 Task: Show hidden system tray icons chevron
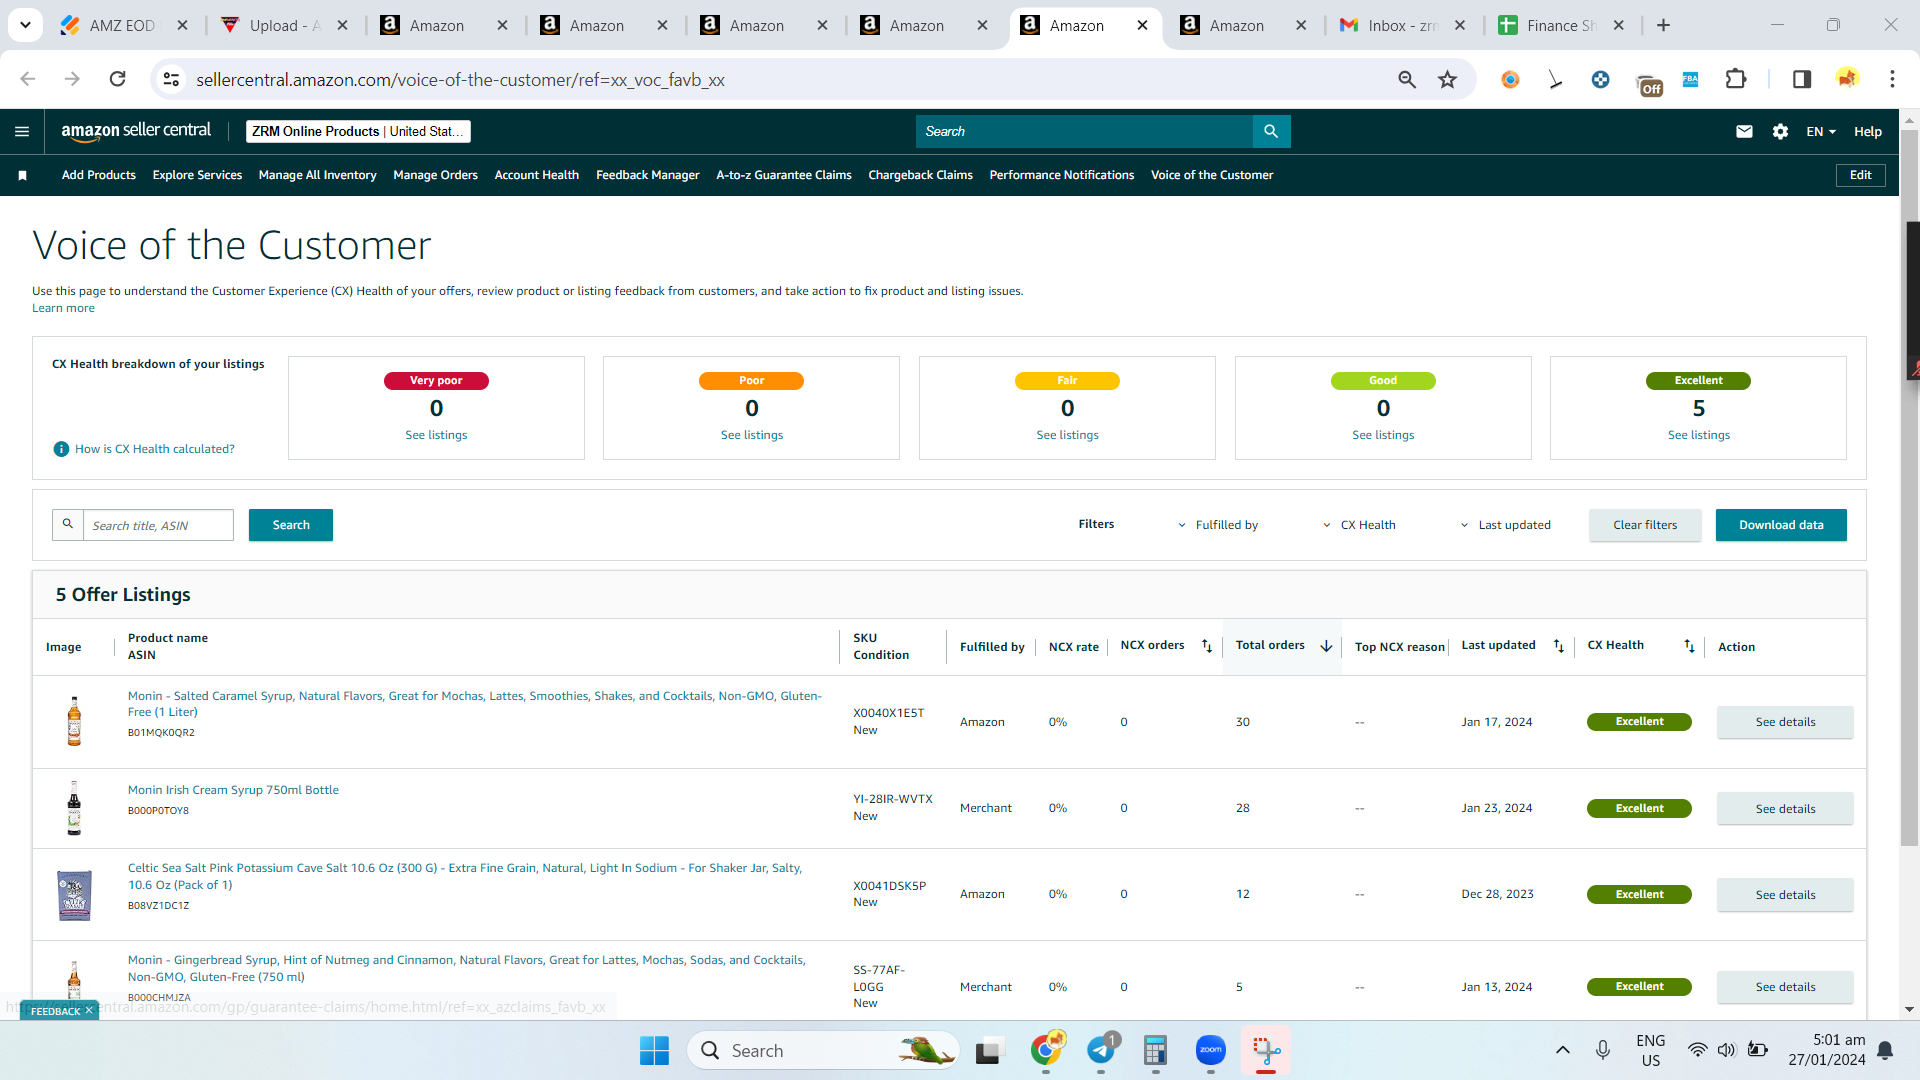pyautogui.click(x=1562, y=1050)
